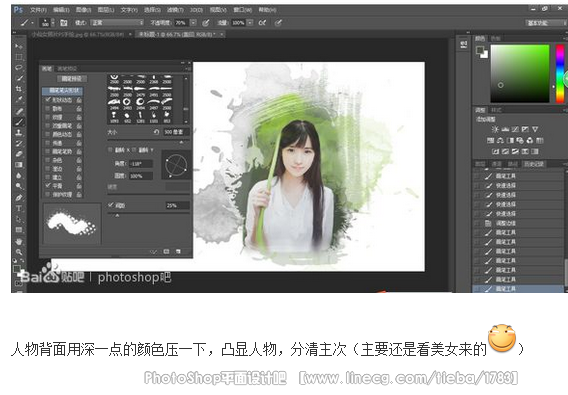This screenshot has height=395, width=568.
Task: Select the Quick Selection tool
Action: (x=18, y=78)
